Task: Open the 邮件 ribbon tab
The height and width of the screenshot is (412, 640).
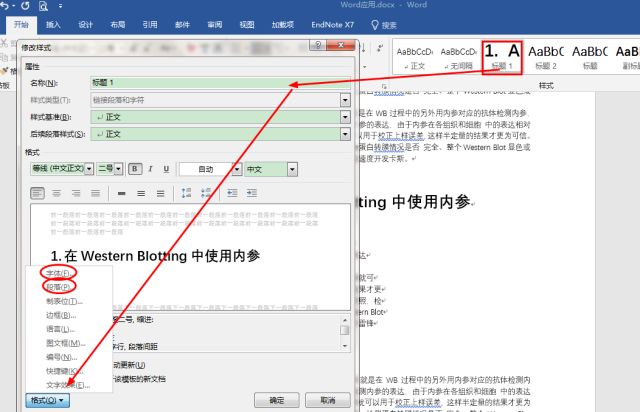Action: (182, 25)
